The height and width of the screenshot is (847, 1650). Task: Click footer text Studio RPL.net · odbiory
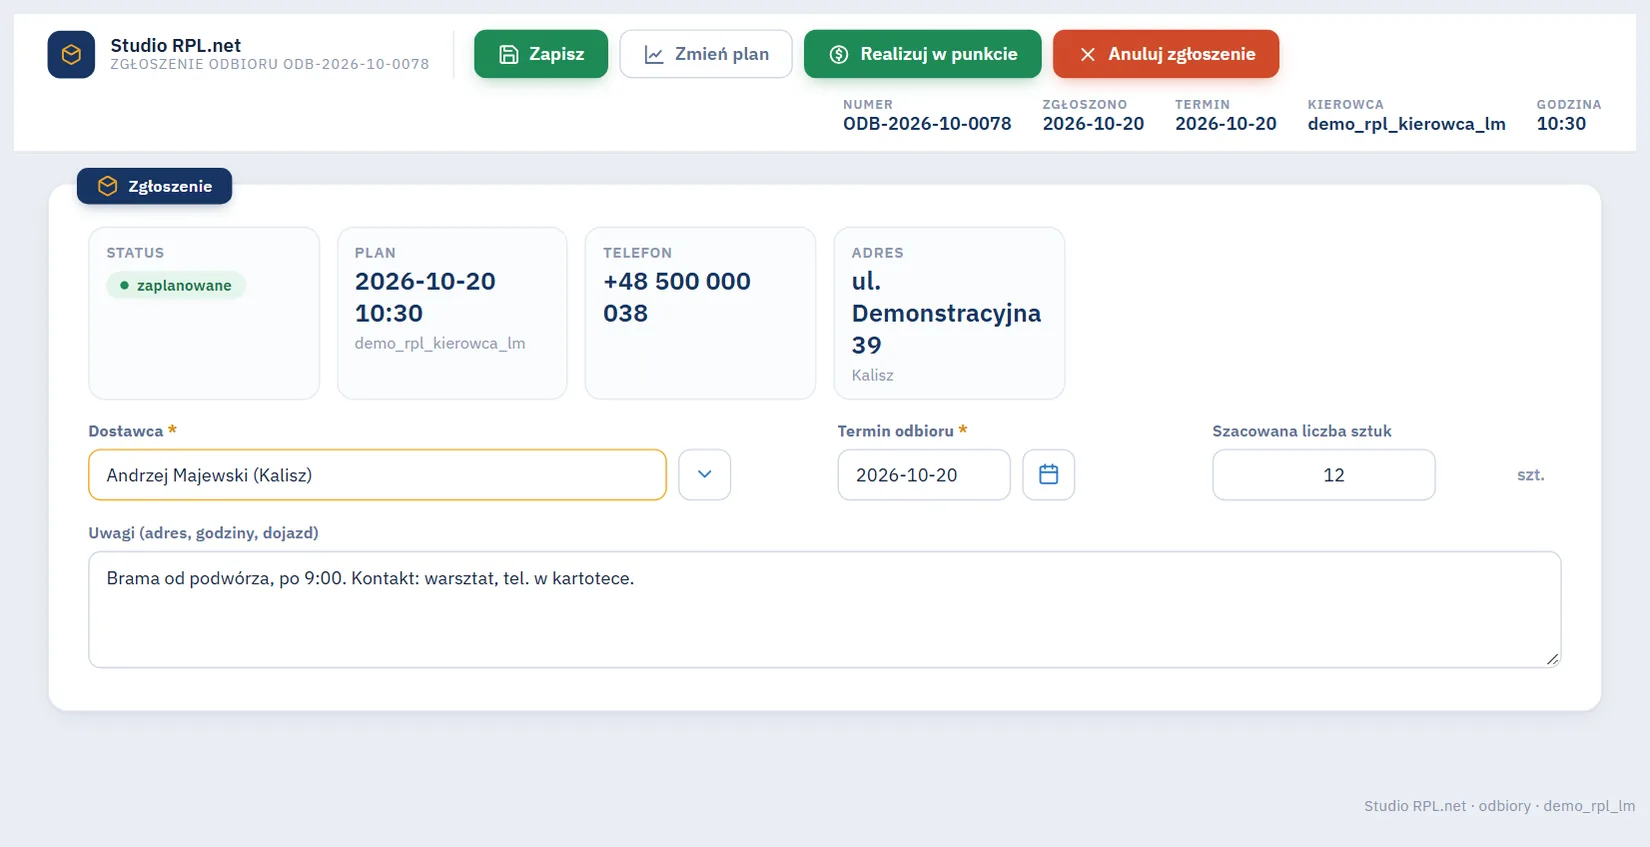point(1447,806)
